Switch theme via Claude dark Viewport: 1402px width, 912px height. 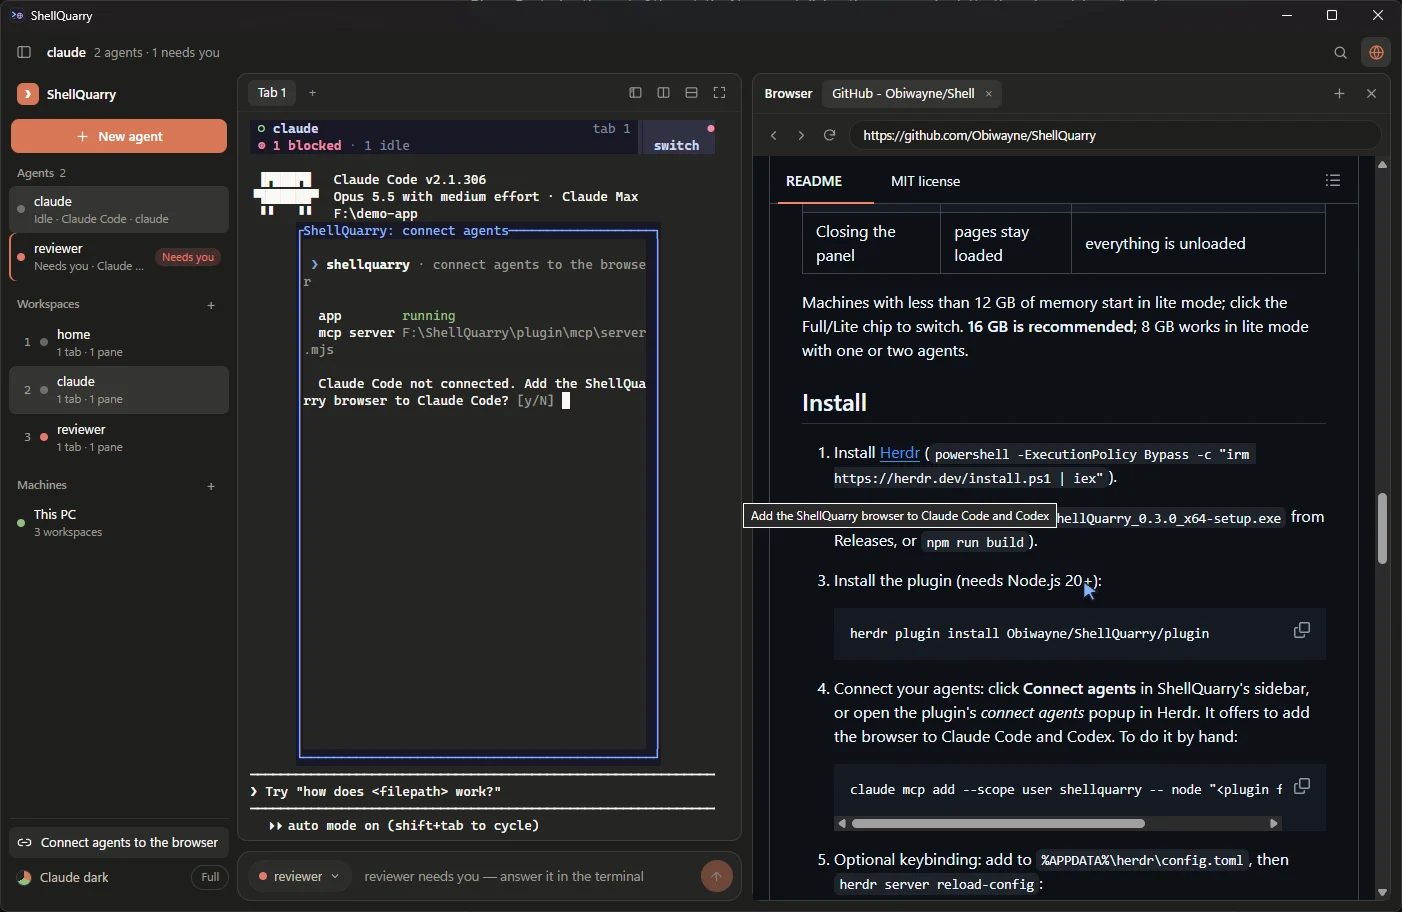(64, 877)
